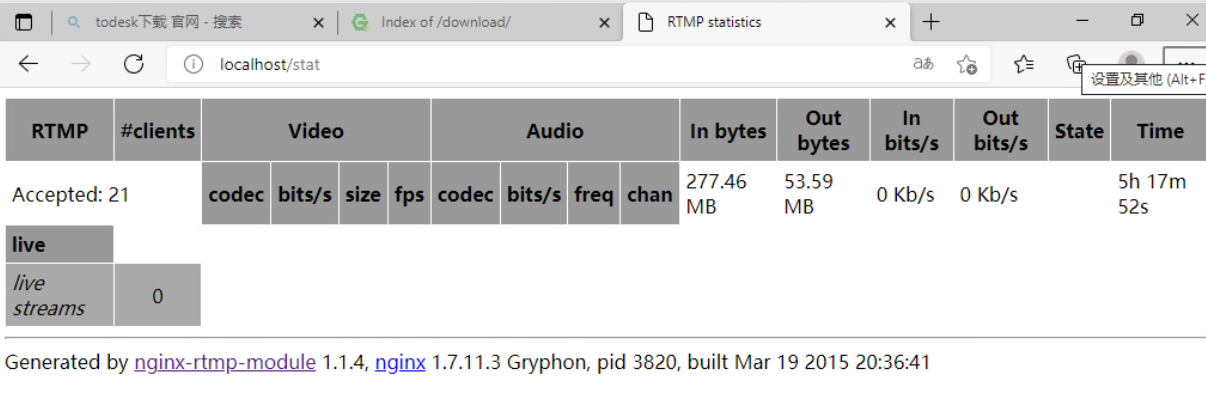The height and width of the screenshot is (401, 1206).
Task: Open the nginx-rtmp-module link
Action: [225, 362]
